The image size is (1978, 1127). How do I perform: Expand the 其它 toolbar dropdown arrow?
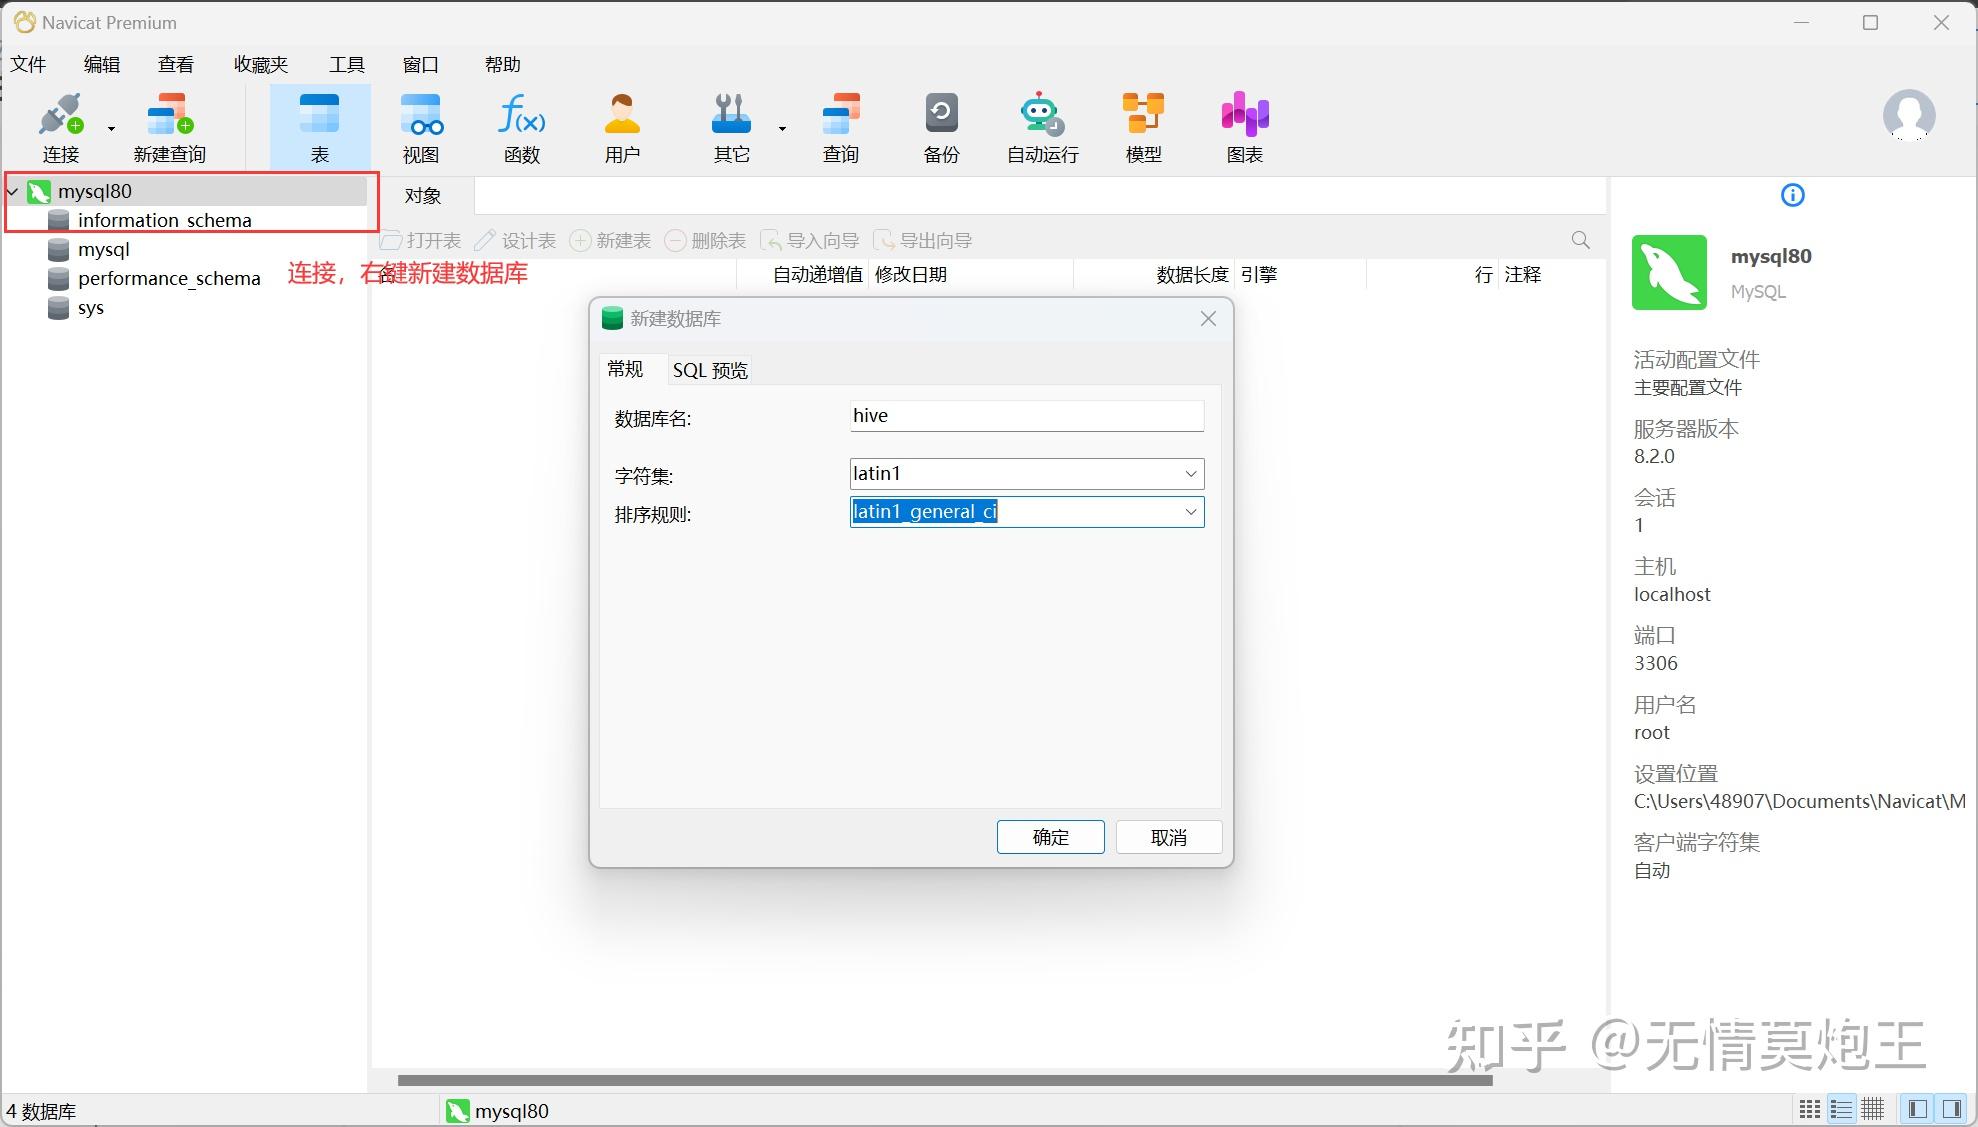point(782,128)
